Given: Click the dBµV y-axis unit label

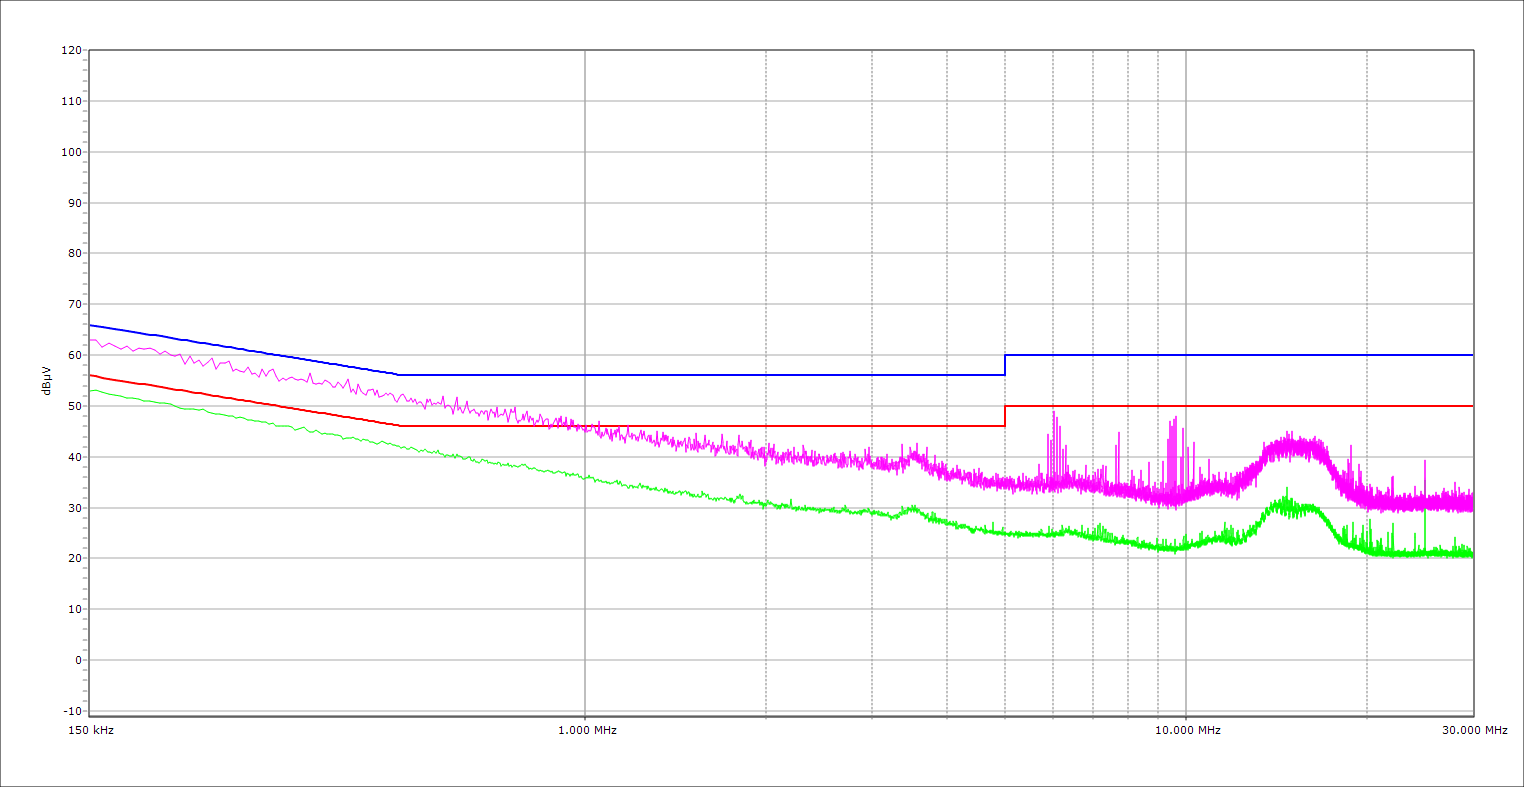Looking at the screenshot, I should (x=47, y=380).
